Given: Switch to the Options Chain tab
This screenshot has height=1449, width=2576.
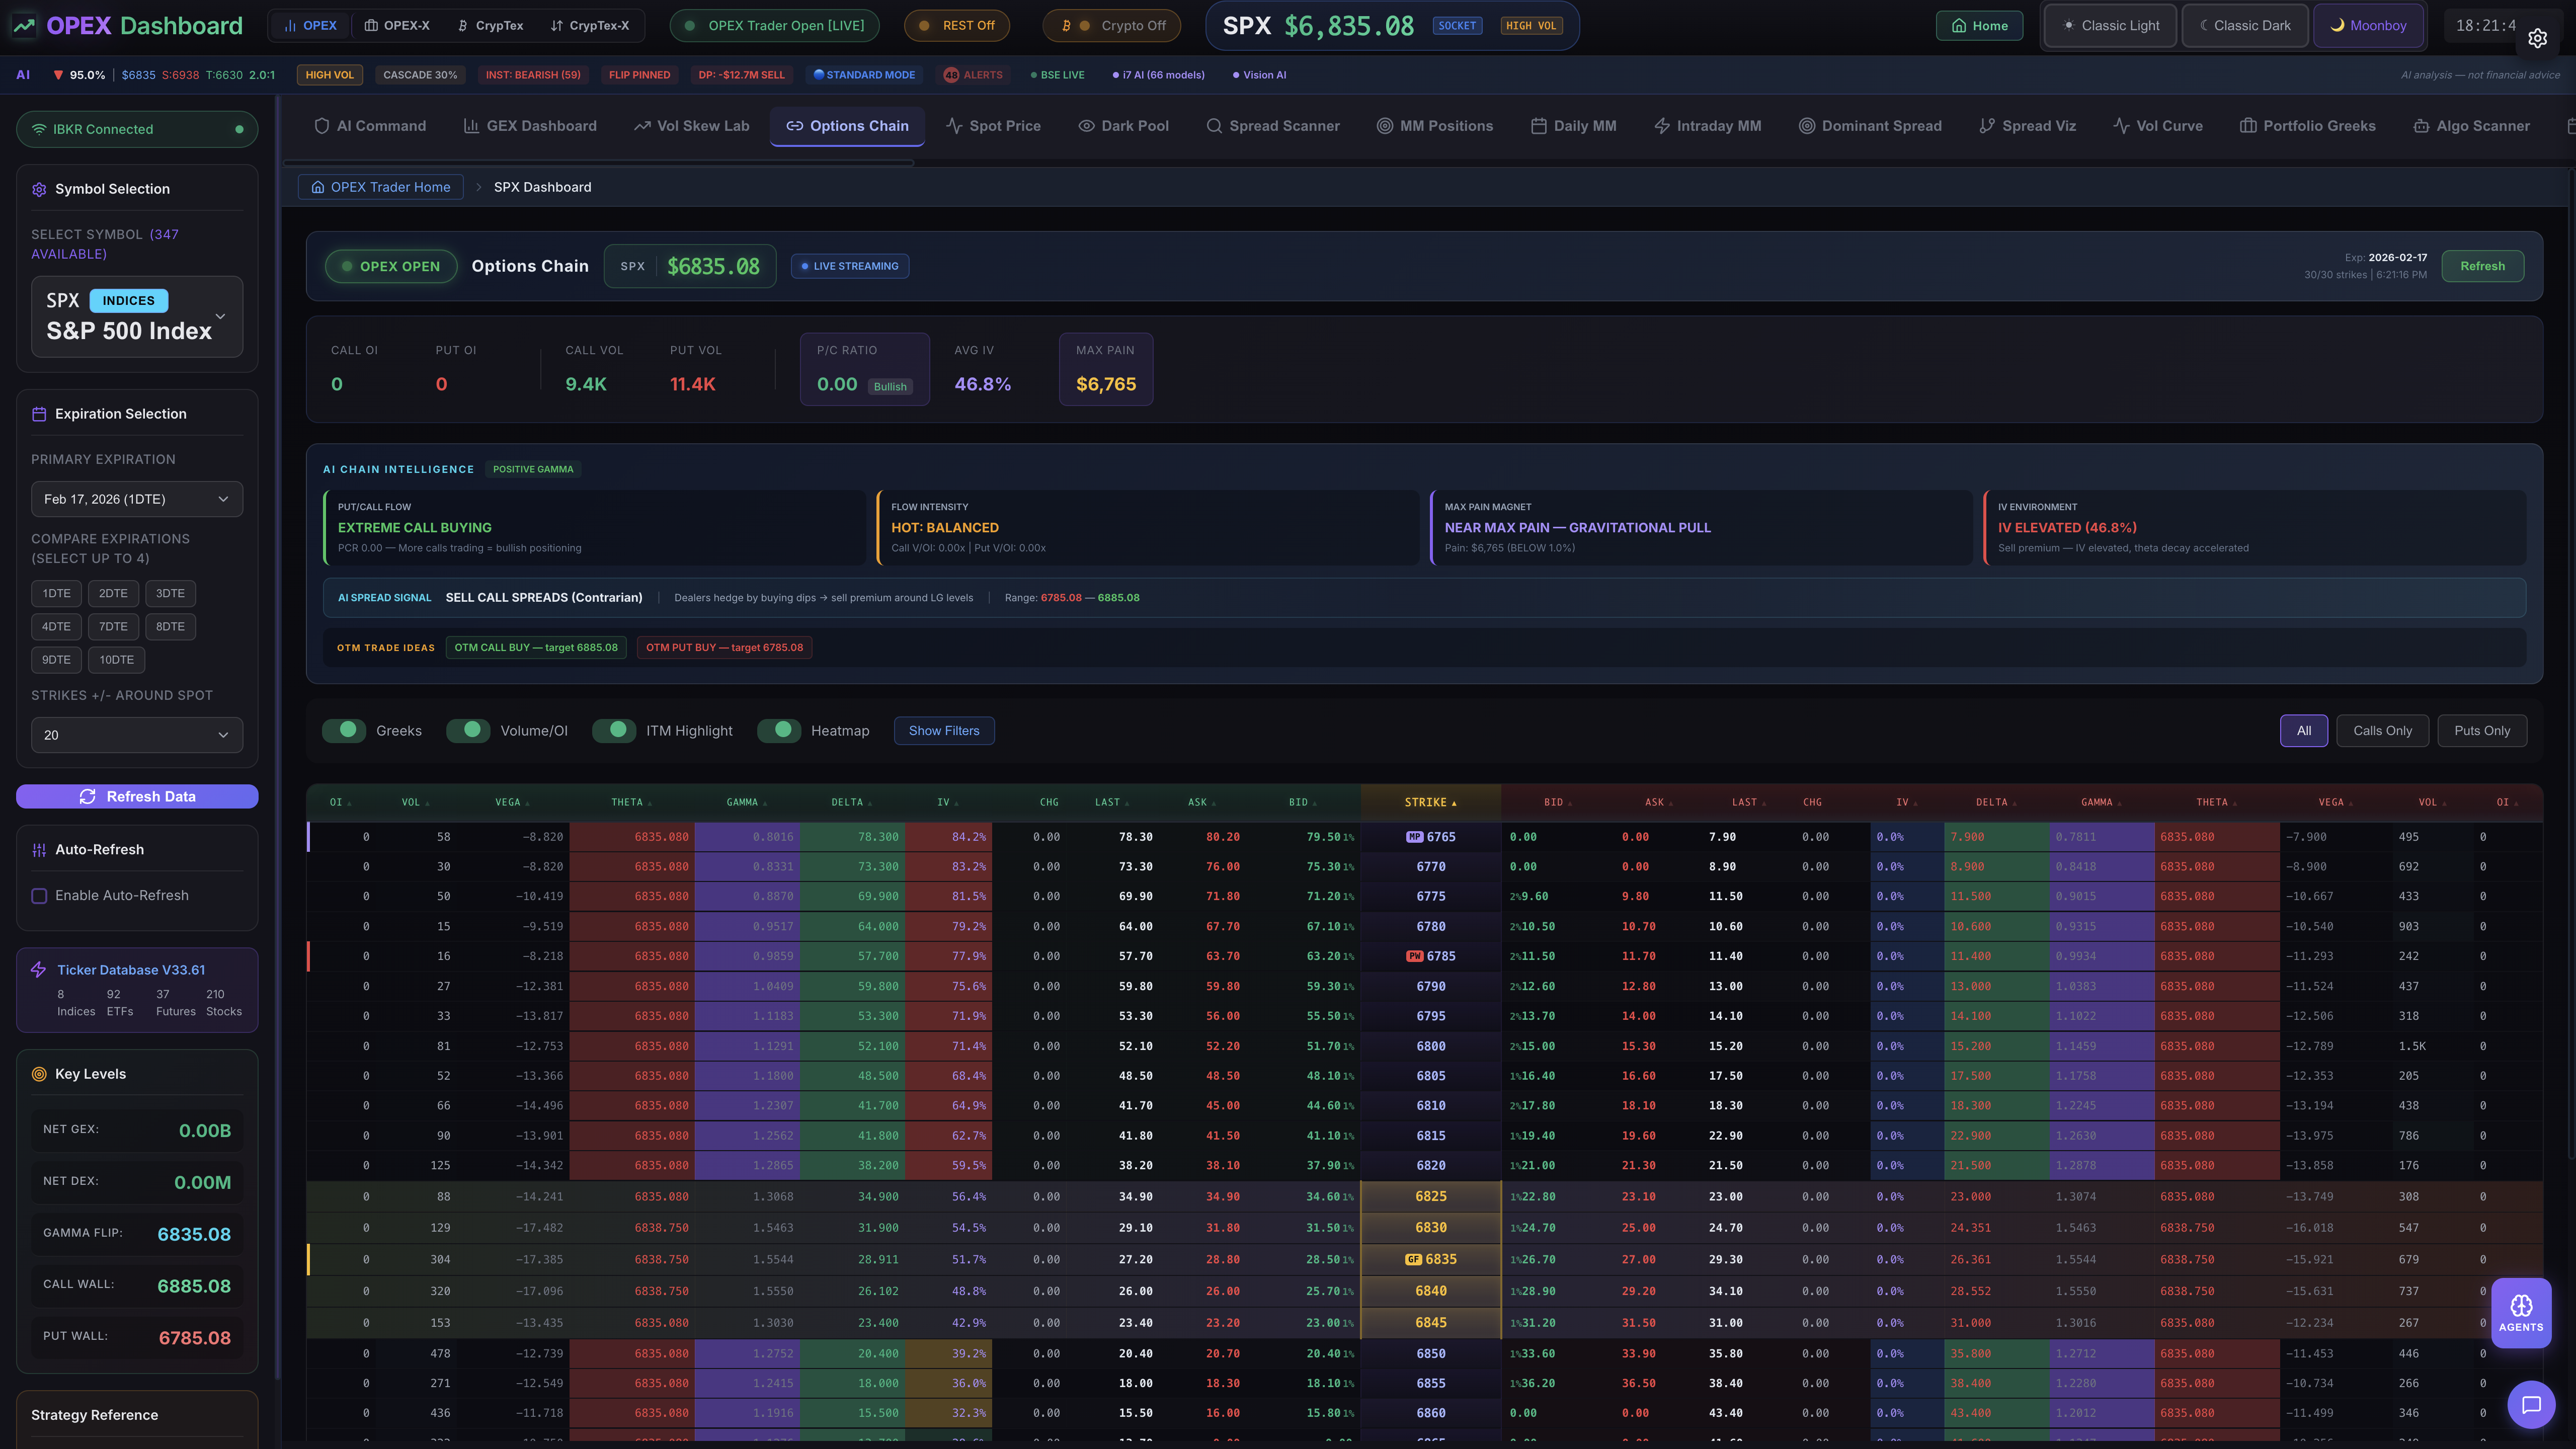Looking at the screenshot, I should click(x=847, y=126).
